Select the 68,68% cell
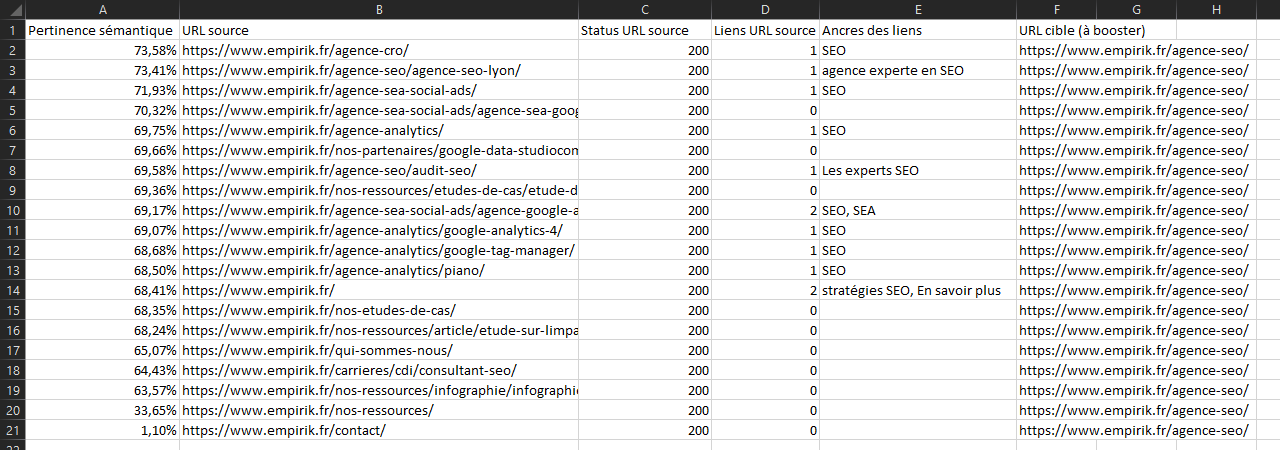 102,250
